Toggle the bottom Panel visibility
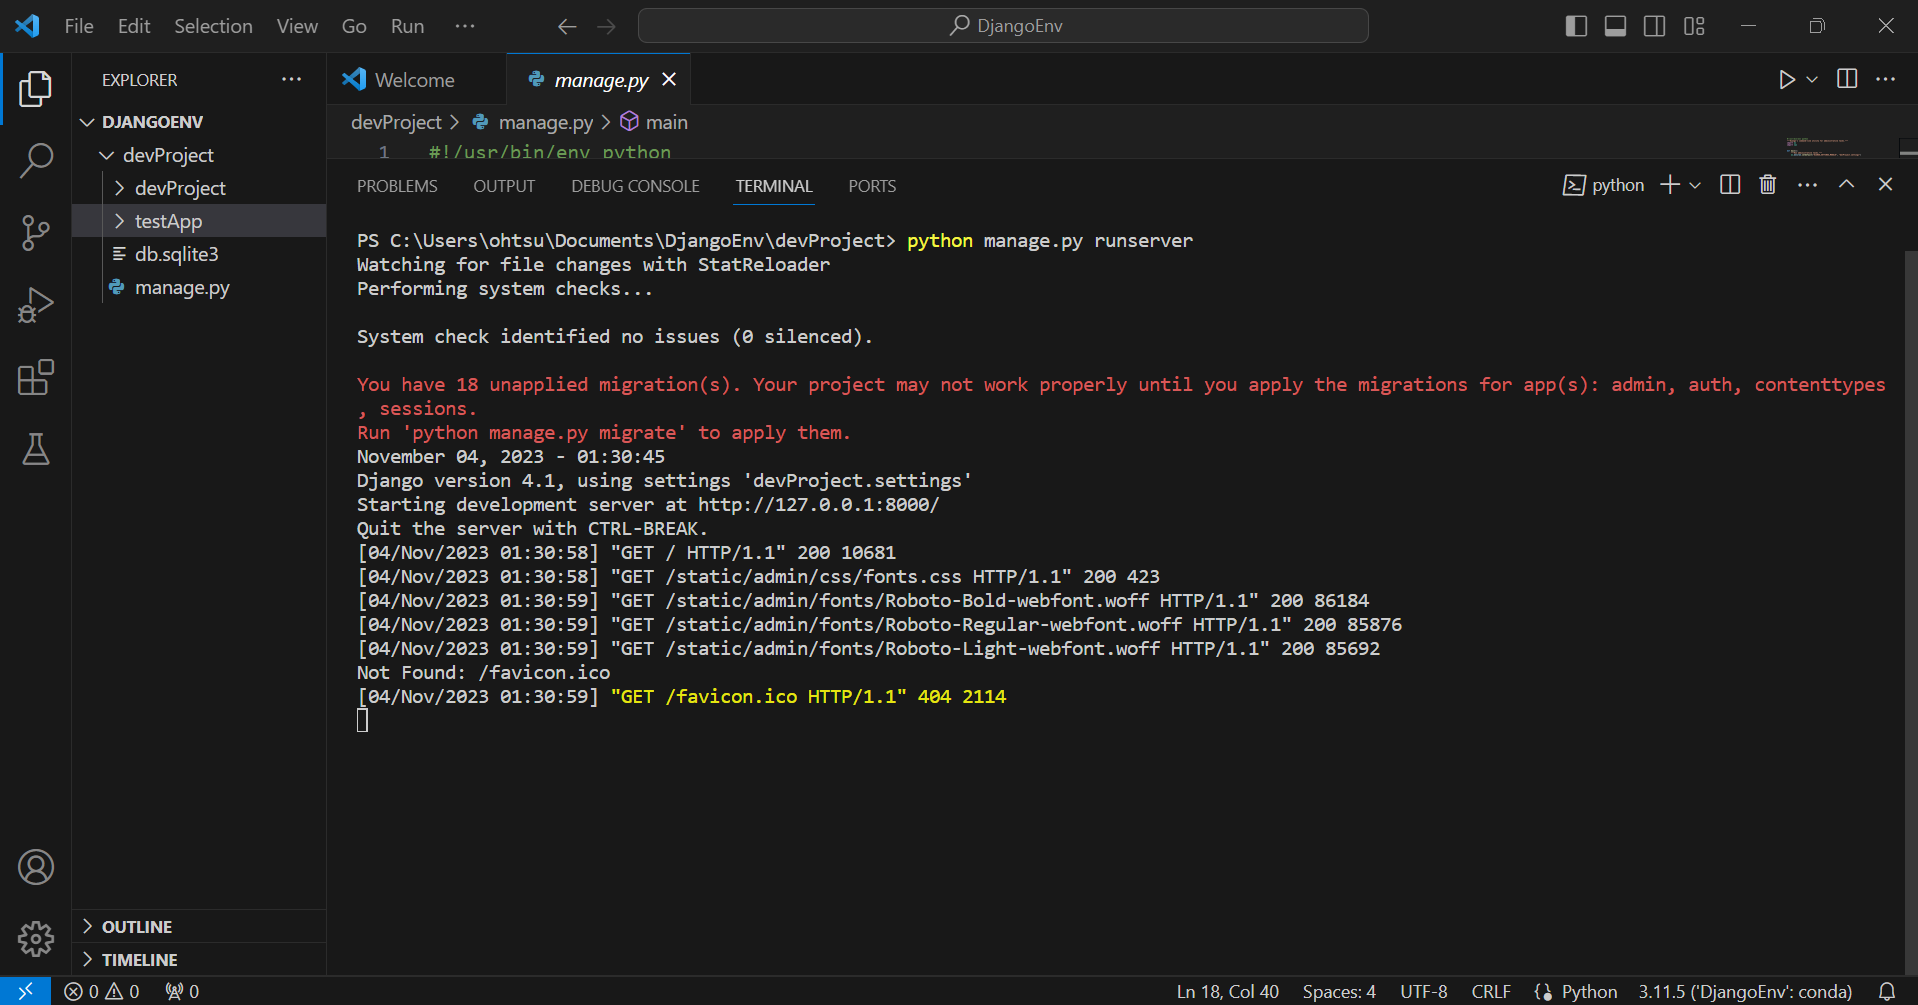The image size is (1918, 1005). (x=1614, y=26)
